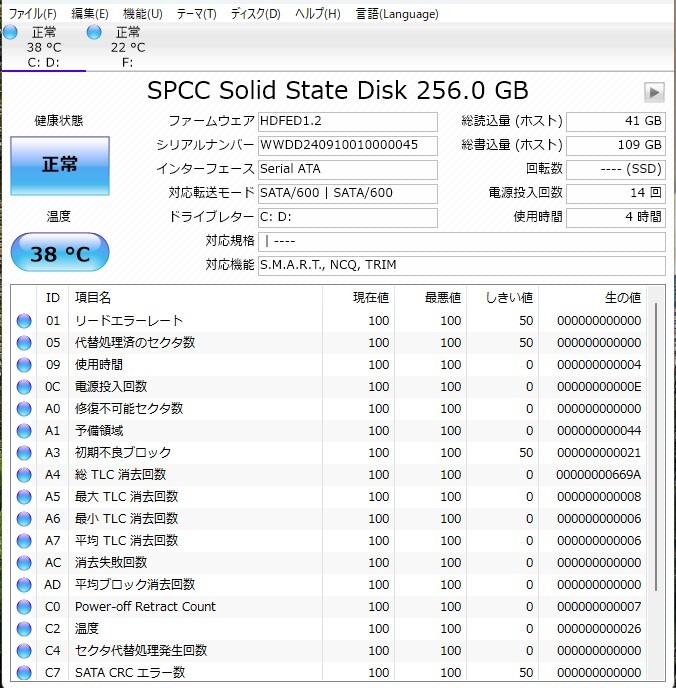
Task: Click status orb for row AD 平均ブロック消去回数
Action: coord(24,584)
